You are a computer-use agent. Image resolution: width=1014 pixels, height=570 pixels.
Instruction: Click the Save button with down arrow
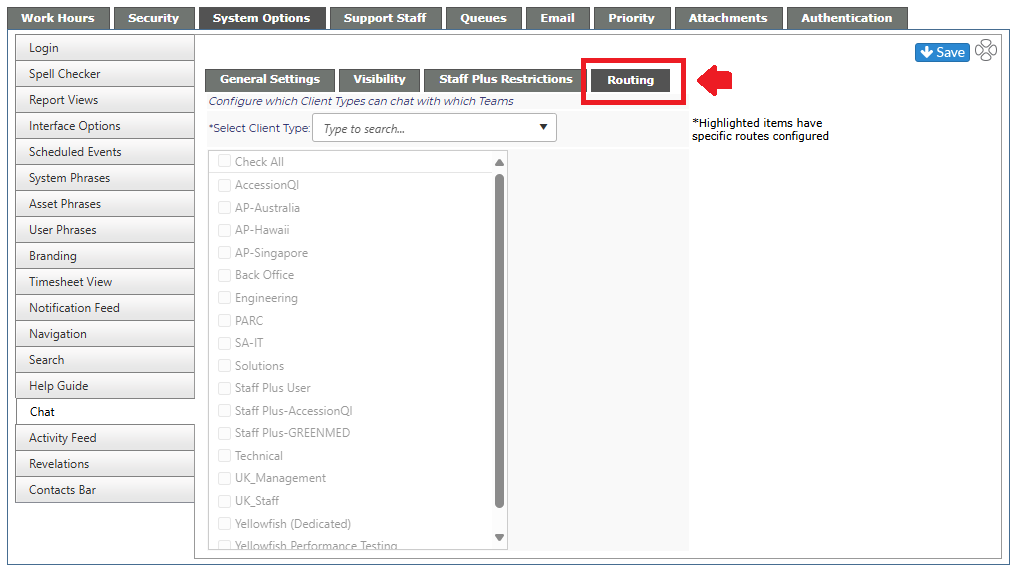942,52
